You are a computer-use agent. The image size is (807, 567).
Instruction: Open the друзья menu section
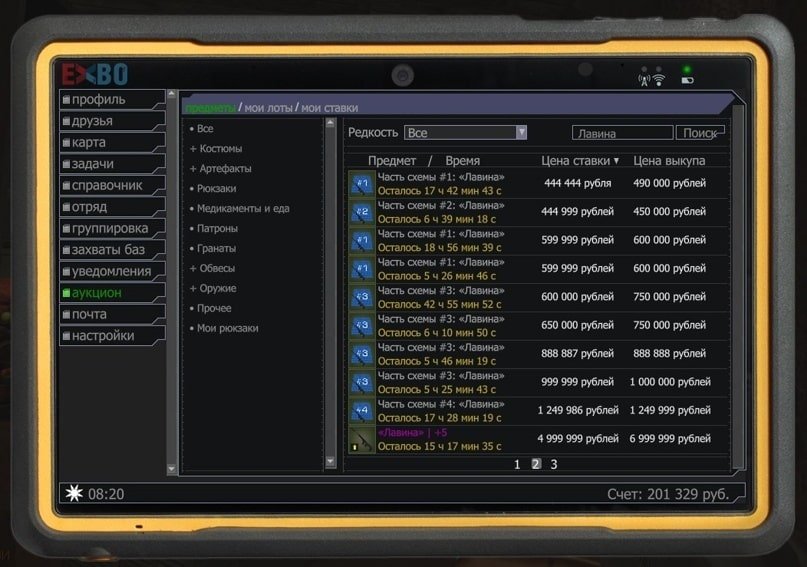click(112, 121)
